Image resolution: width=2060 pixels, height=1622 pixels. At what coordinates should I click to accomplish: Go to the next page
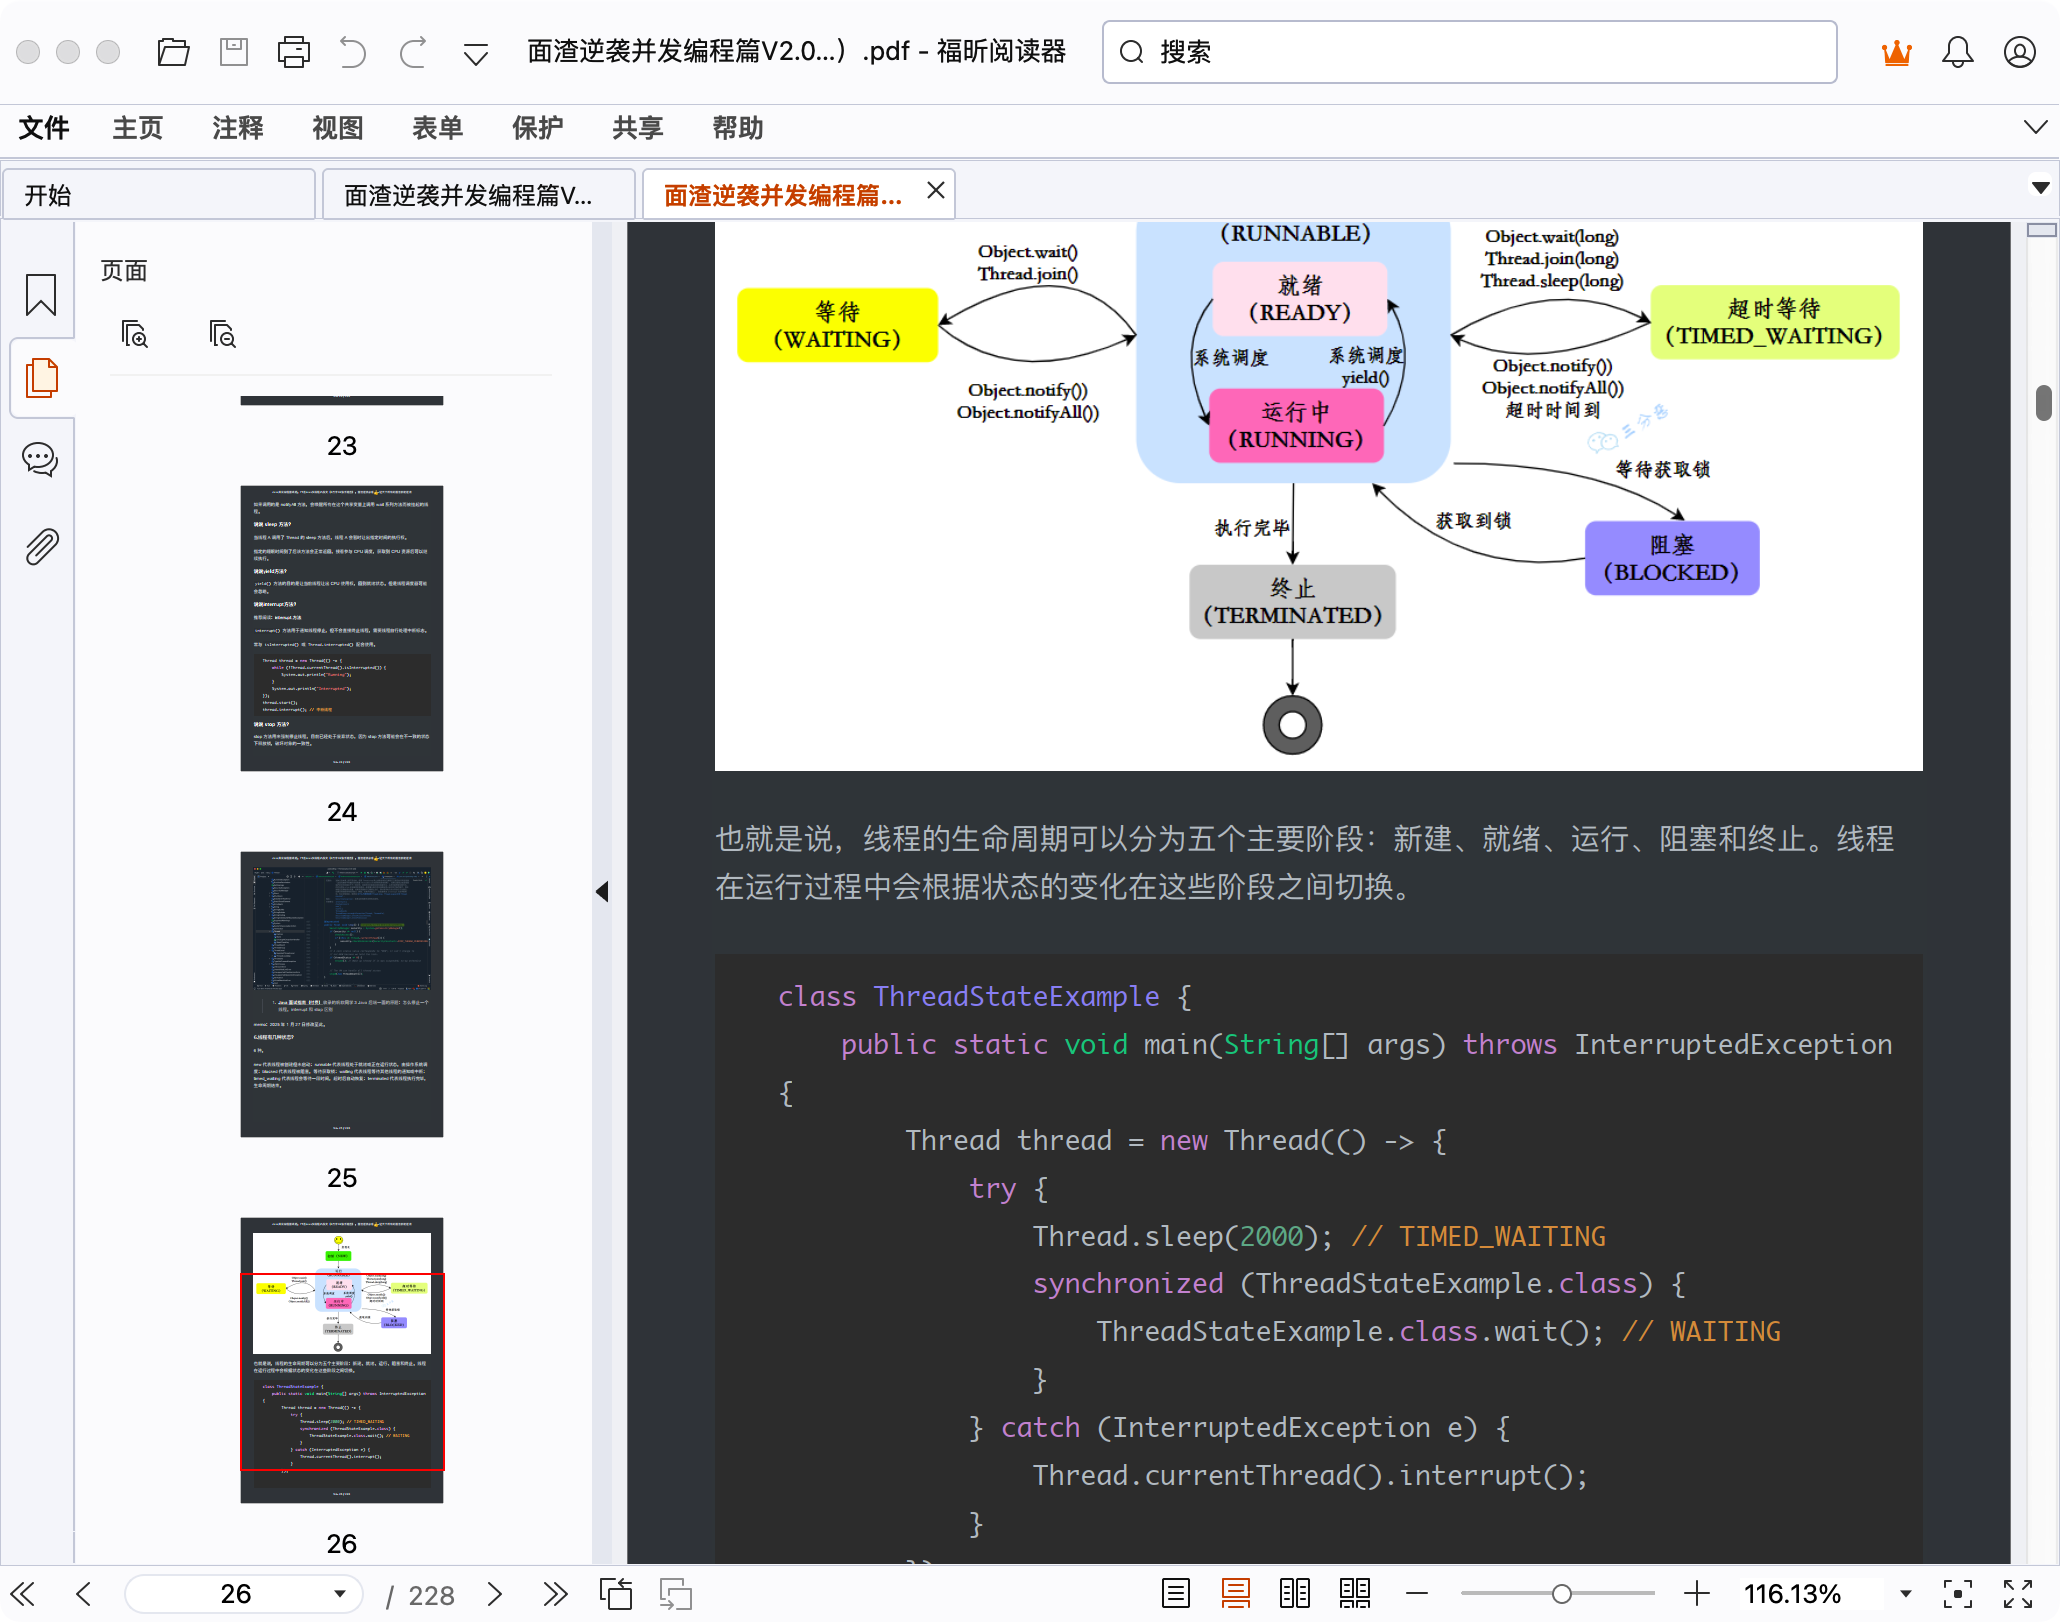[494, 1594]
